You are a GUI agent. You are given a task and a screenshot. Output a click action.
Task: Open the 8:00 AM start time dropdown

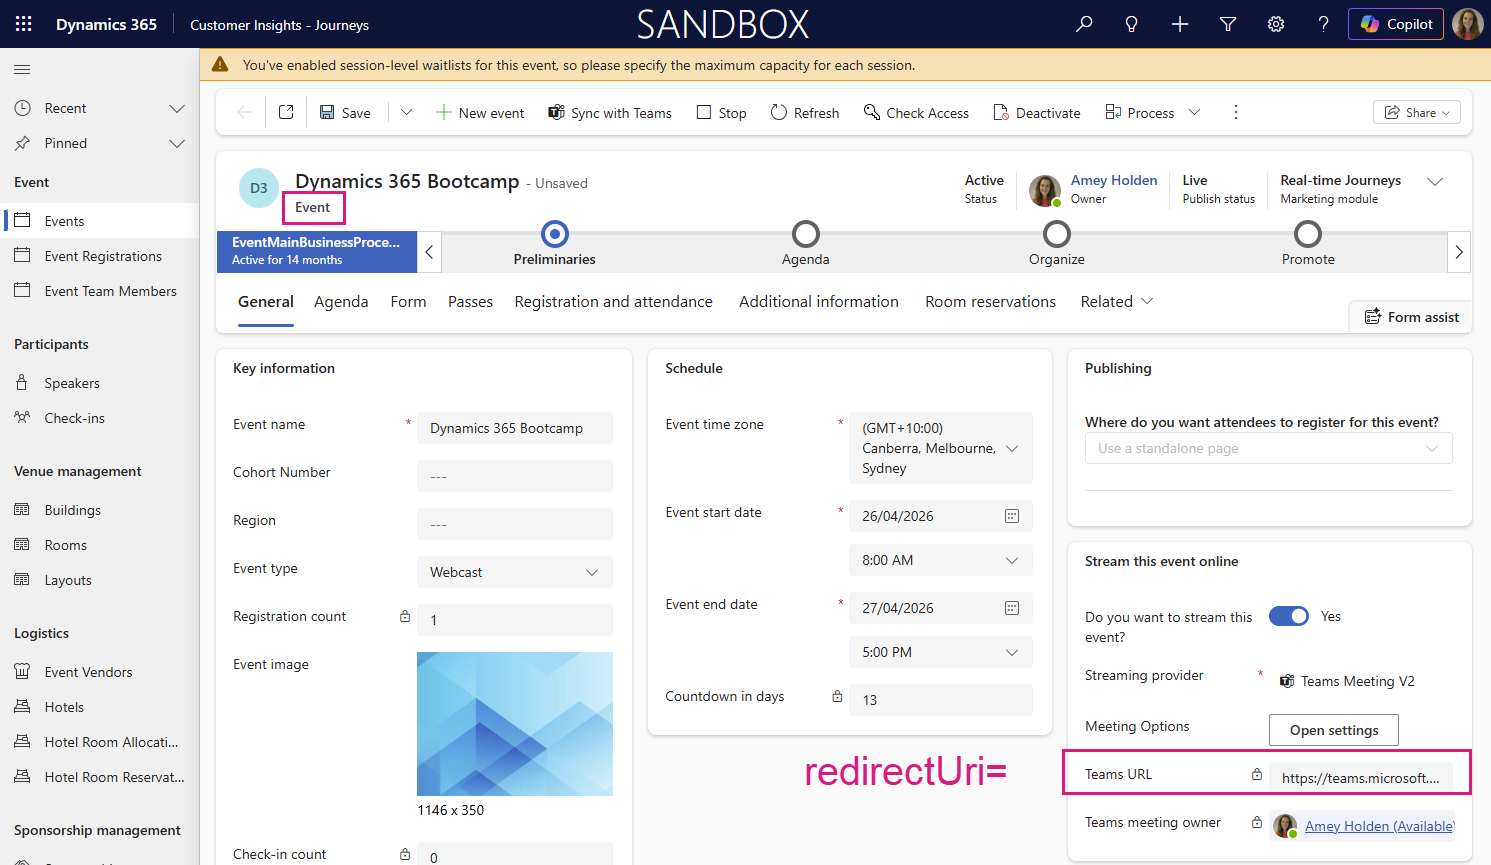click(941, 560)
